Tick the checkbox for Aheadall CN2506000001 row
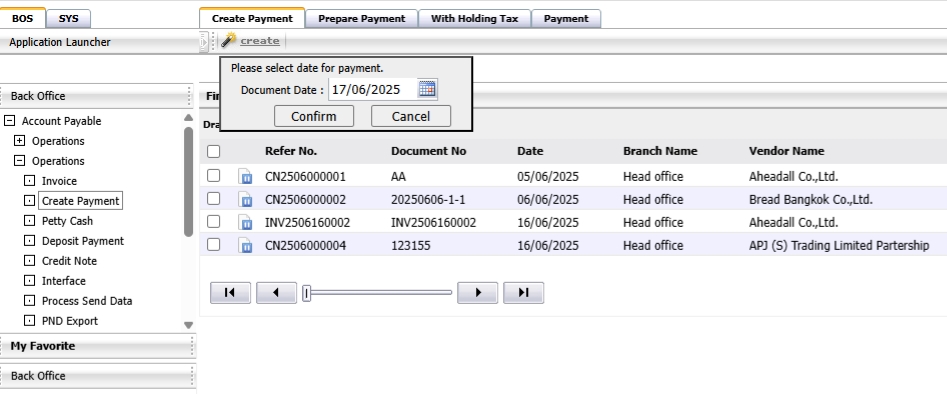This screenshot has height=394, width=947. [213, 175]
